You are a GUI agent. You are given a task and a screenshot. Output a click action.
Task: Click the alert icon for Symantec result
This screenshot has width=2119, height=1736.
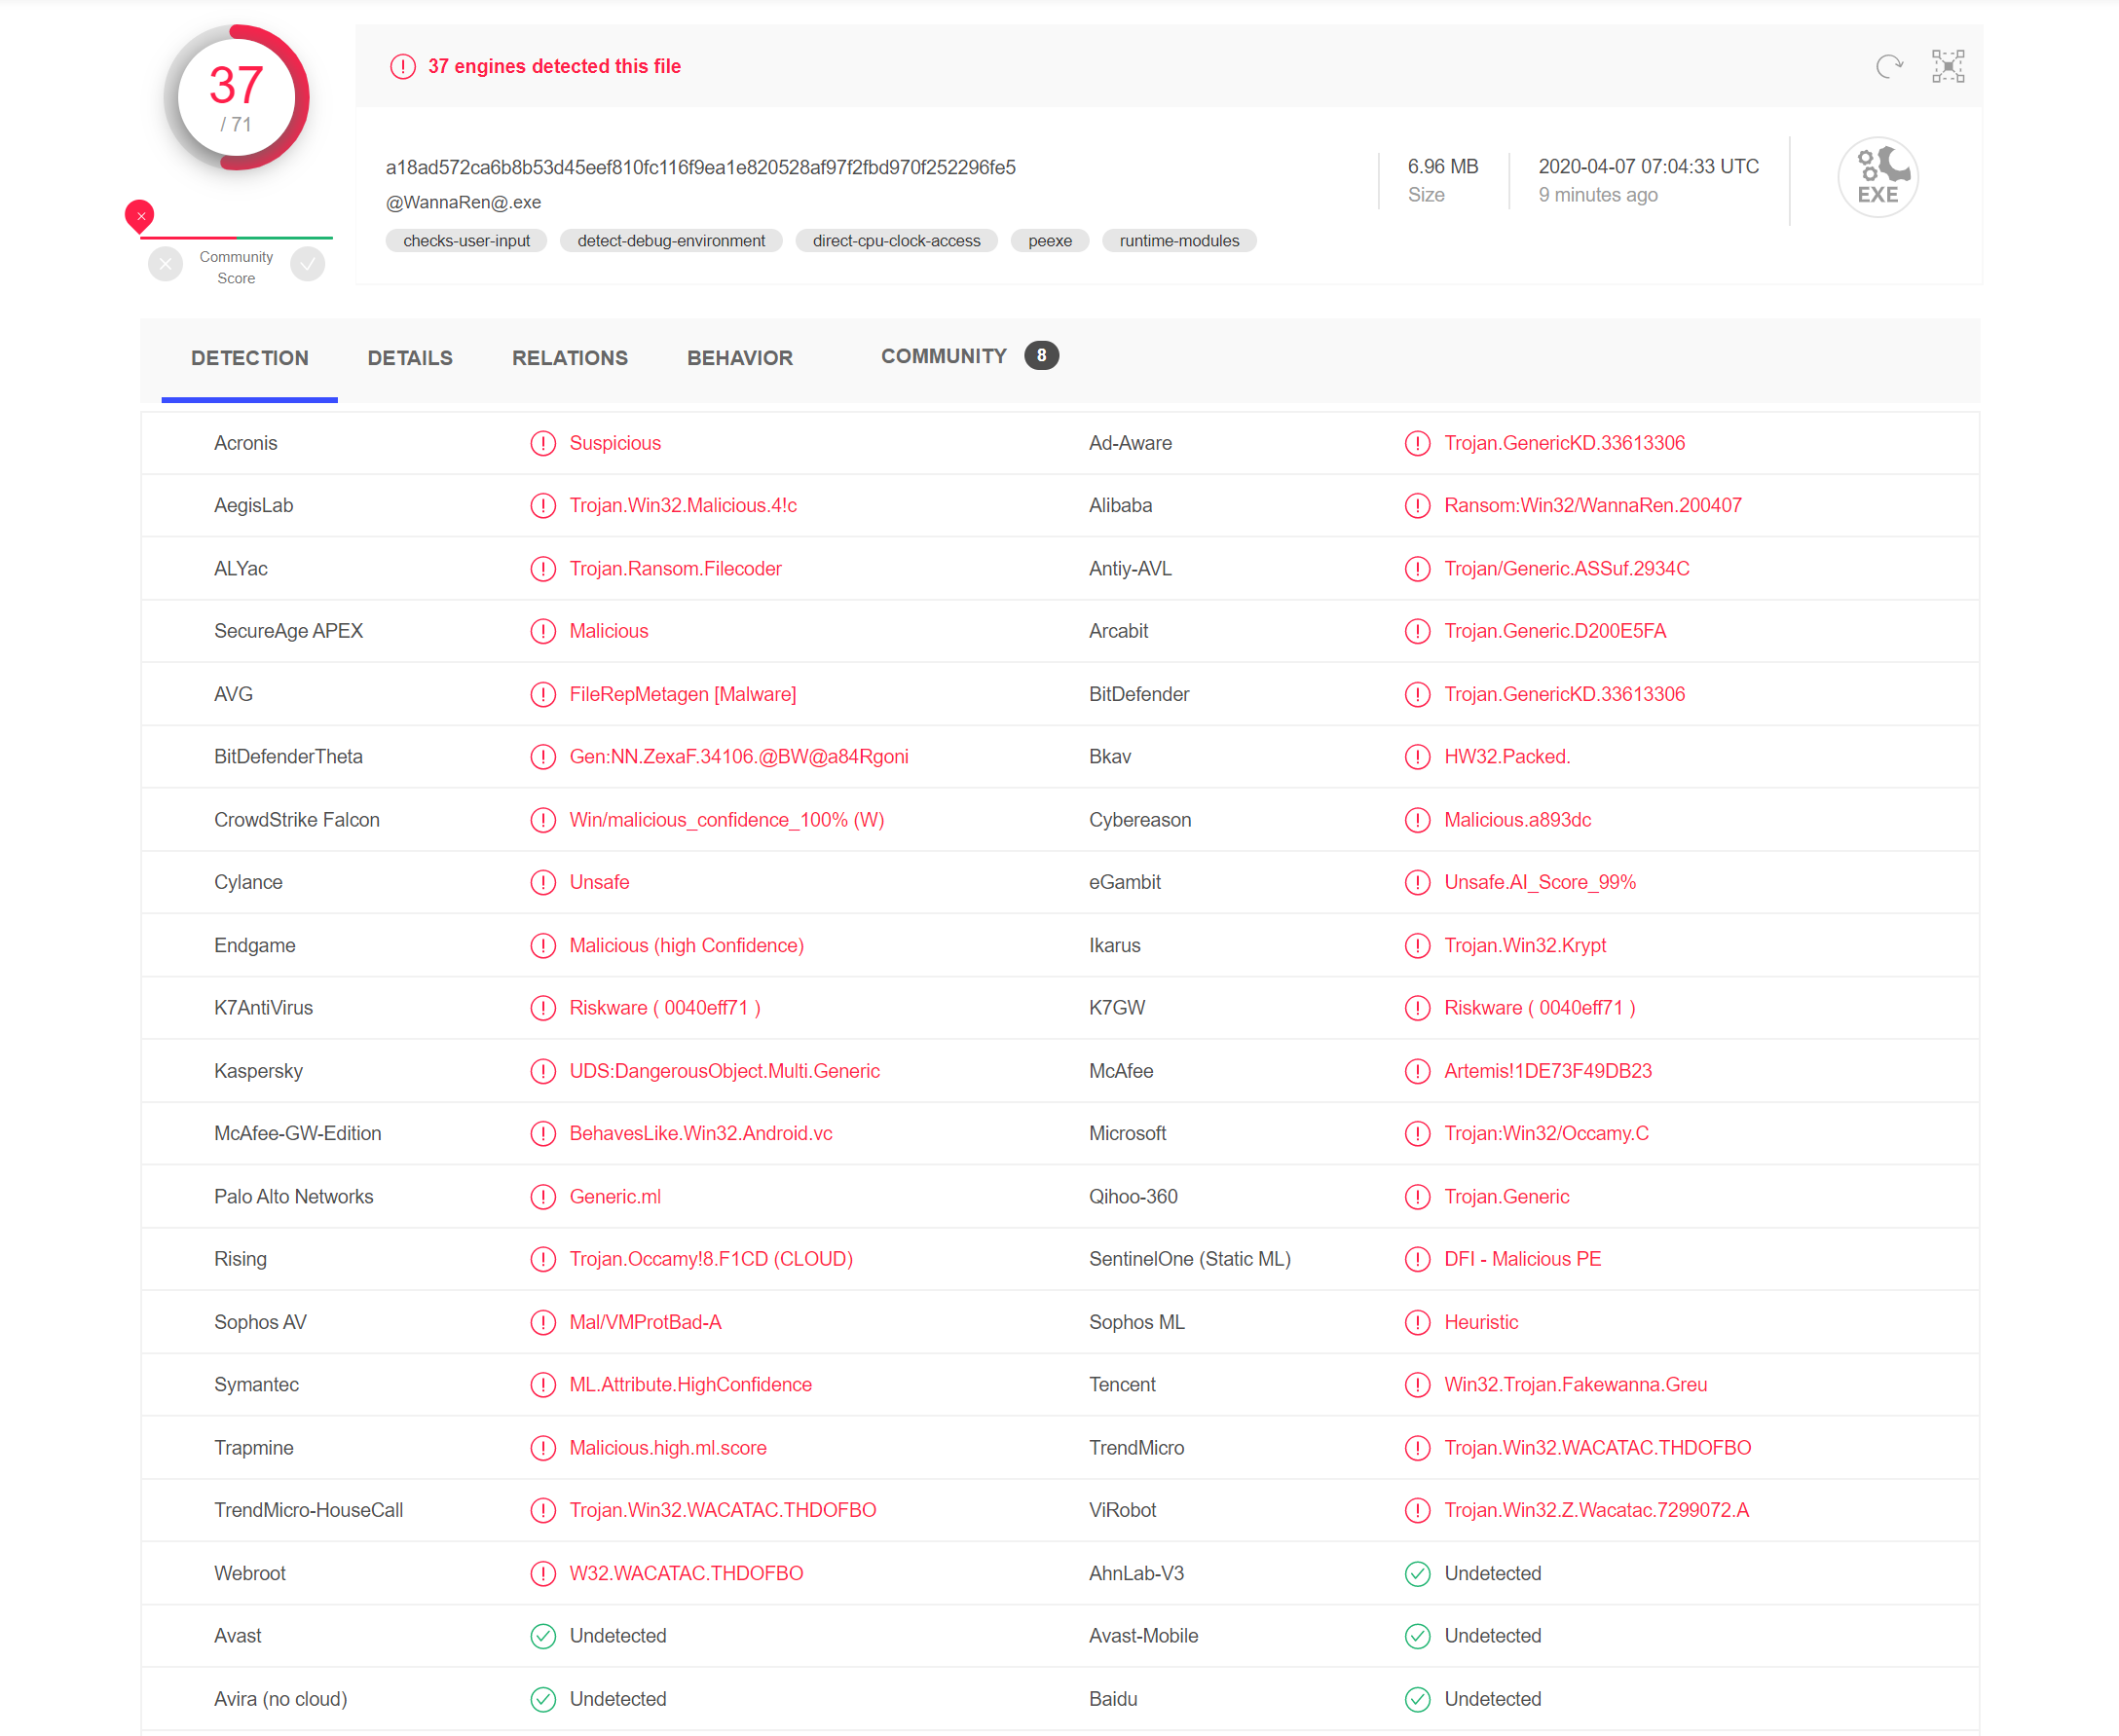pyautogui.click(x=543, y=1385)
